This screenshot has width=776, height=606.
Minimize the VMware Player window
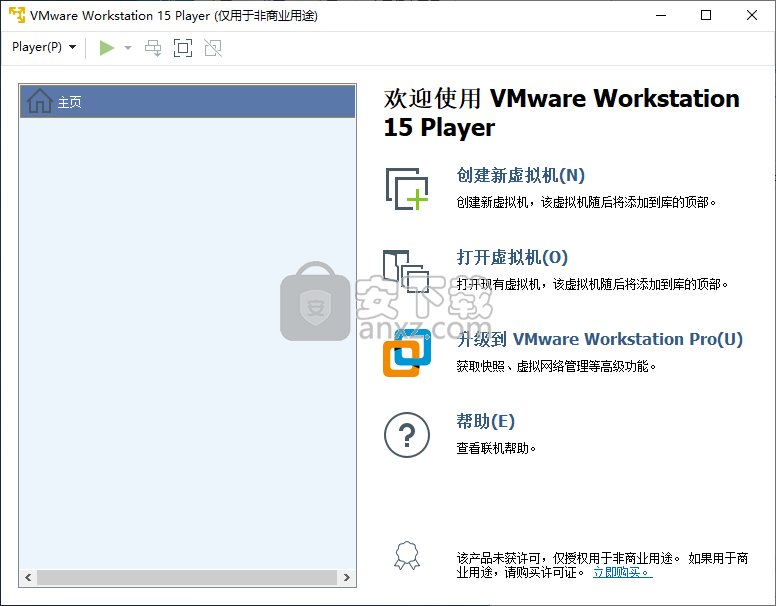(661, 15)
